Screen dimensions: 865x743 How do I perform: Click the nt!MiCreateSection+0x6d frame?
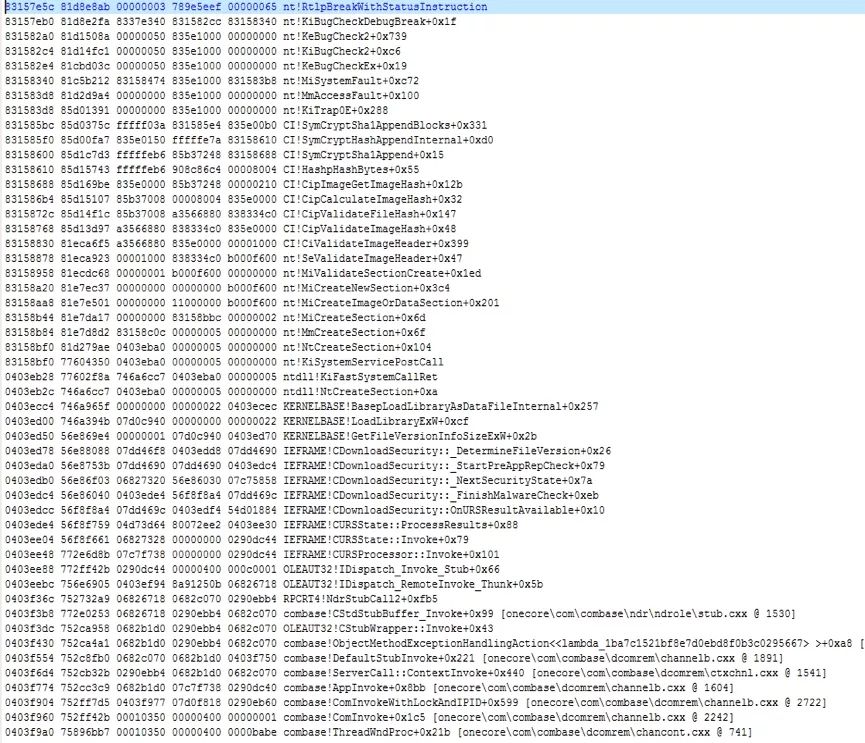[215, 318]
